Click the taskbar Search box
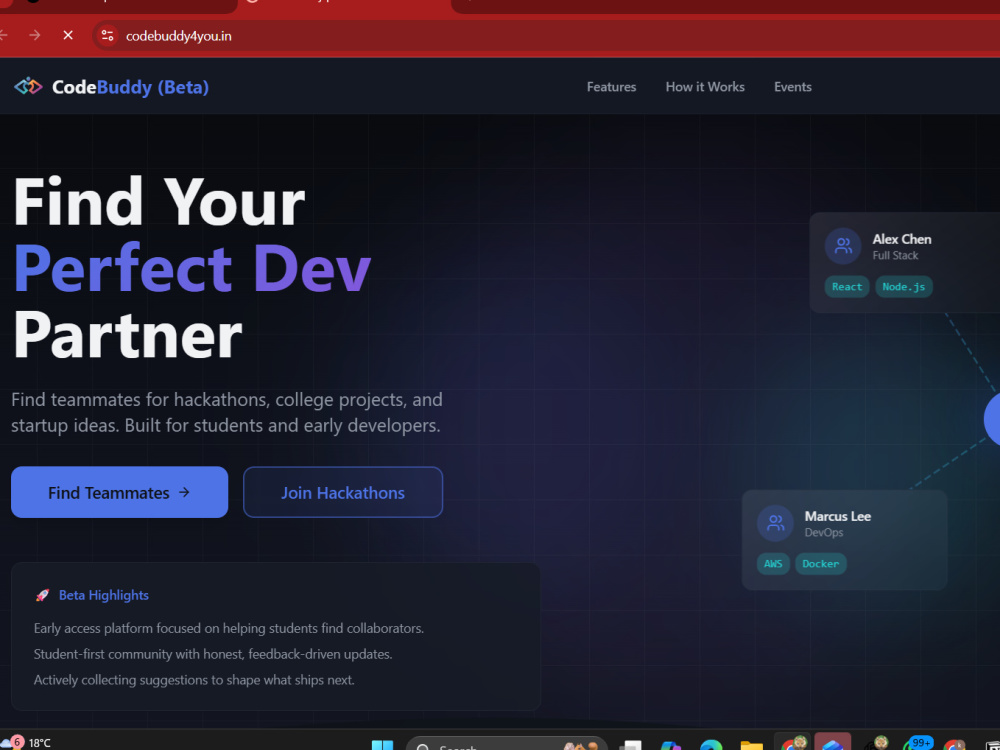Image resolution: width=1000 pixels, height=750 pixels. 507,745
